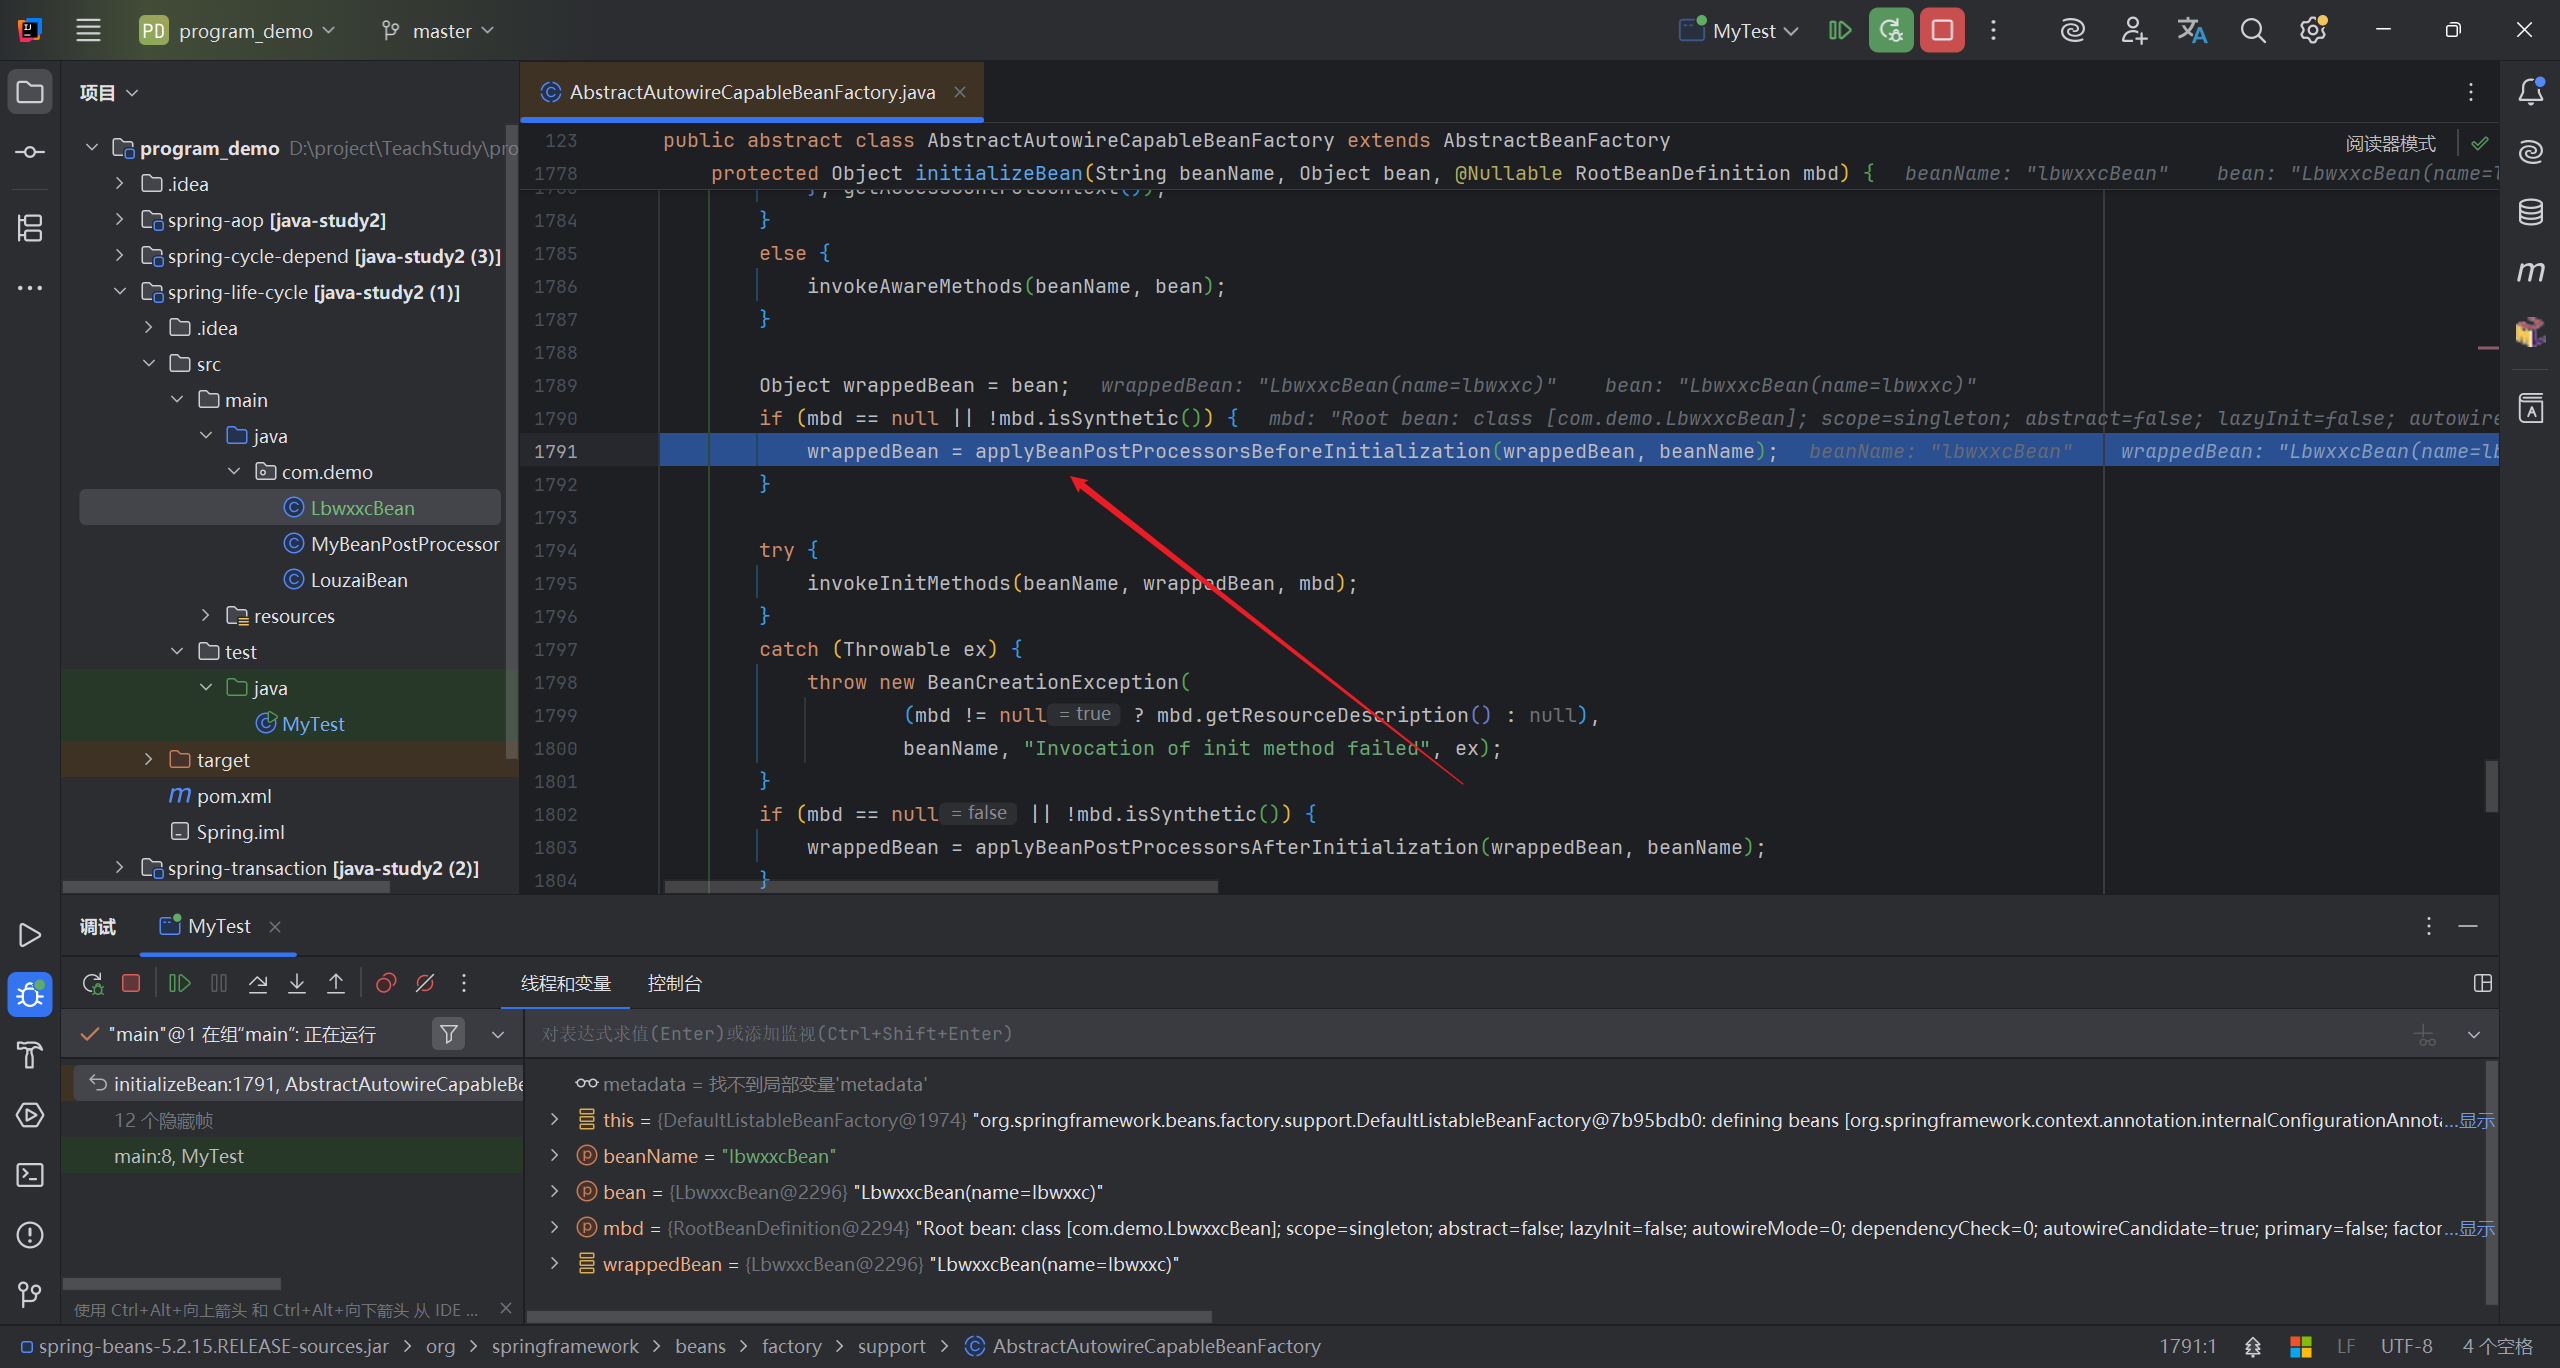The height and width of the screenshot is (1368, 2560).
Task: Select main:8, MyTest stack frame
Action: [179, 1156]
